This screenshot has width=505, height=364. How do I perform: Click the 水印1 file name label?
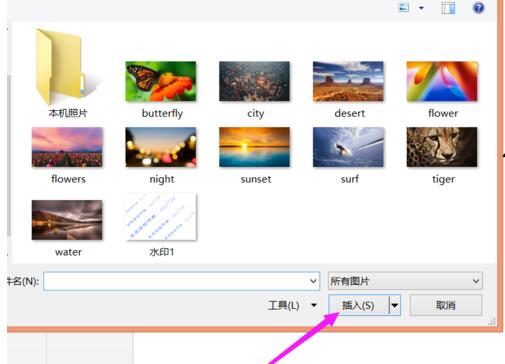click(162, 252)
